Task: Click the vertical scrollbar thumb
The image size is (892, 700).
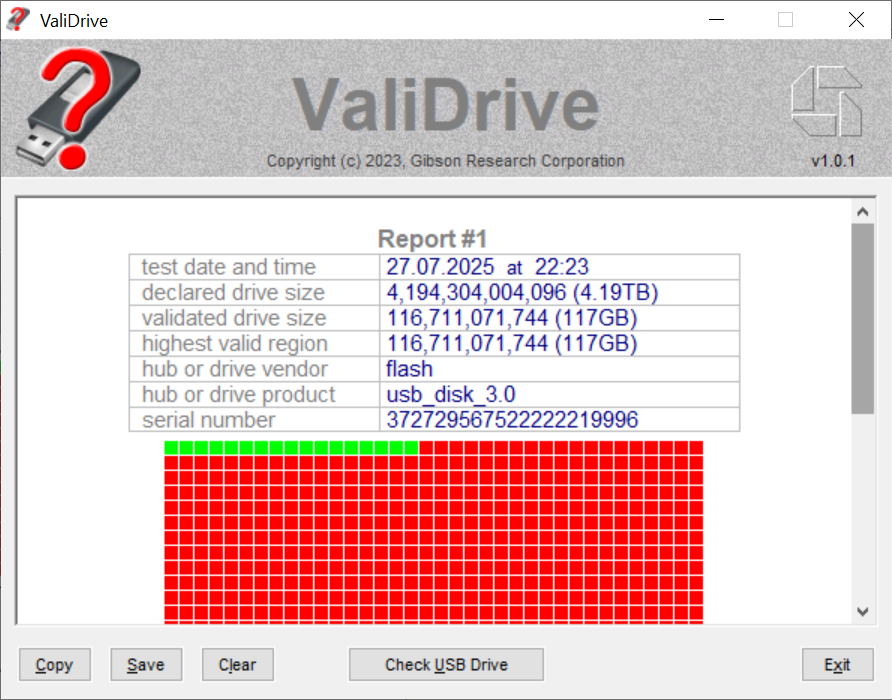Action: [862, 319]
